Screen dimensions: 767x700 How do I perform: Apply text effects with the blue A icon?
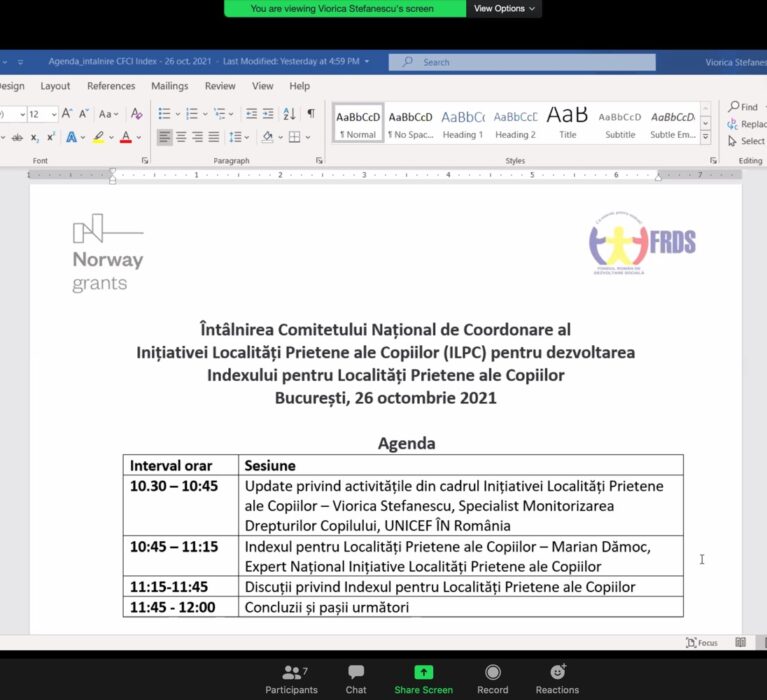point(71,137)
